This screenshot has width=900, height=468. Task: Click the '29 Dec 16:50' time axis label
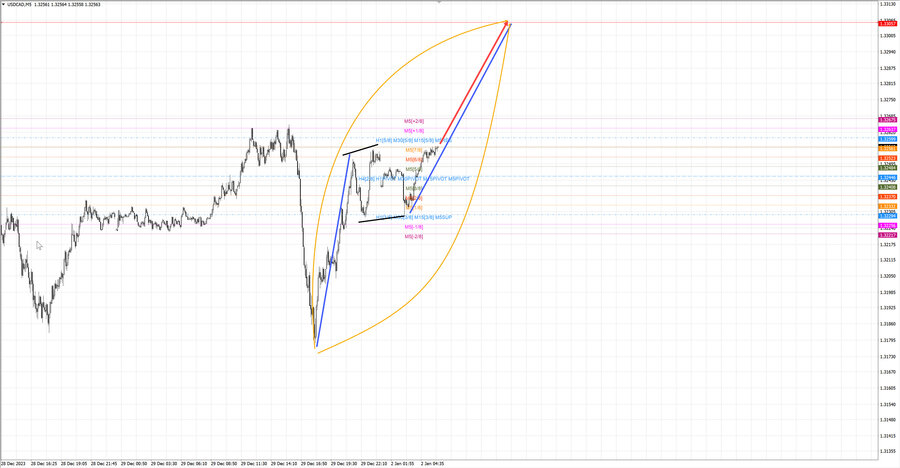pos(314,463)
